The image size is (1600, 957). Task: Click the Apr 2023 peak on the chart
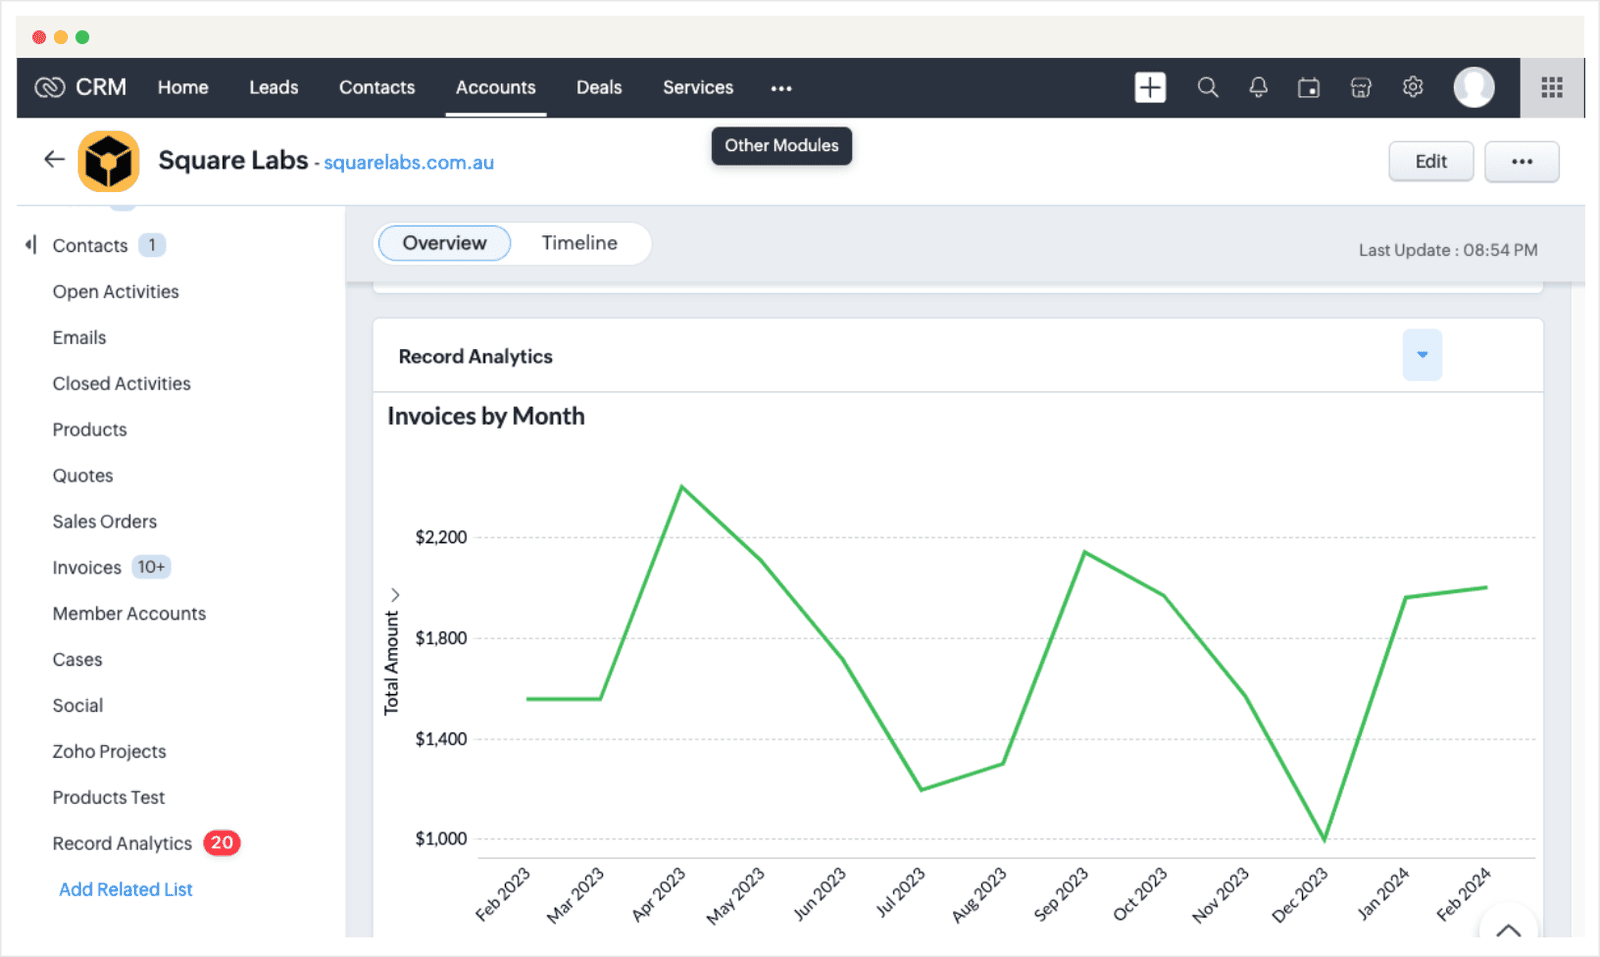coord(682,487)
